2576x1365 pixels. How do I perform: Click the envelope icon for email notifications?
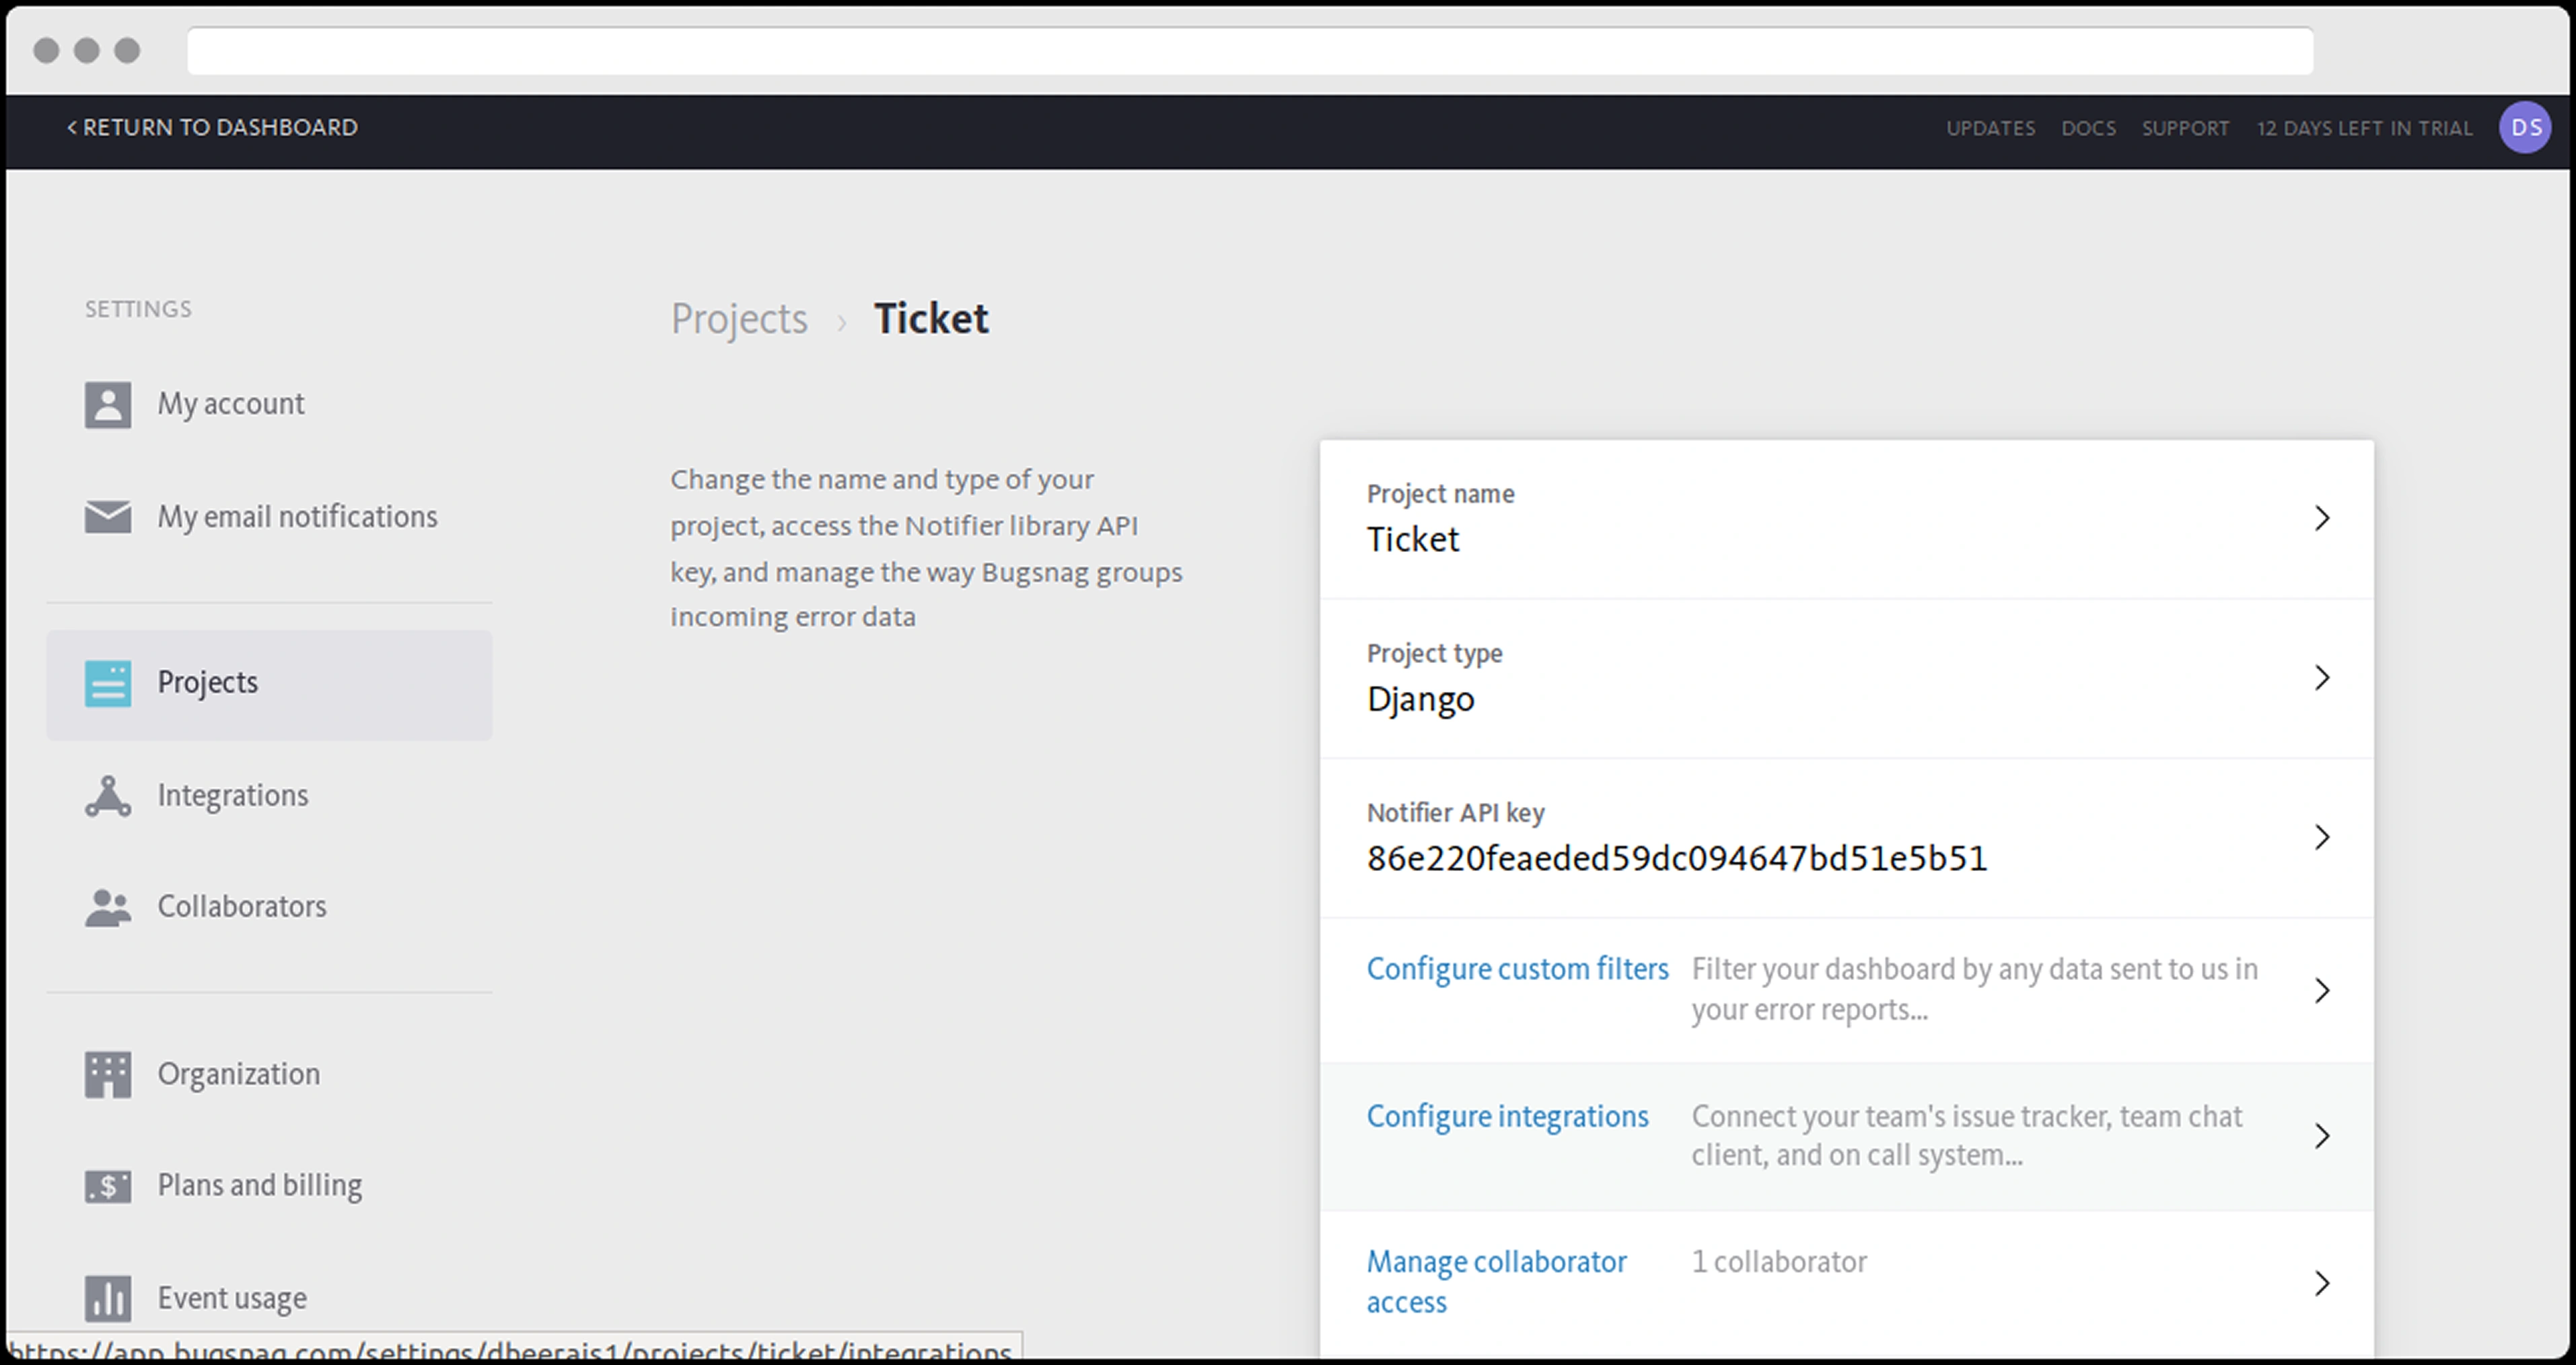(x=107, y=517)
